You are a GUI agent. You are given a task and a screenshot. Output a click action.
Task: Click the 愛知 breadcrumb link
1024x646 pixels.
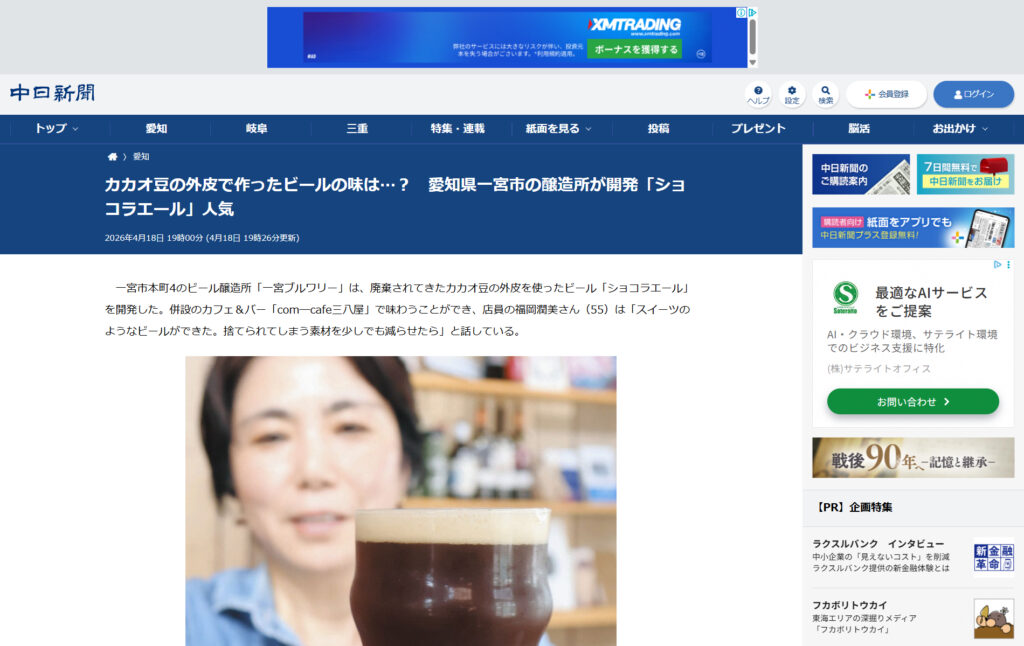pos(141,157)
